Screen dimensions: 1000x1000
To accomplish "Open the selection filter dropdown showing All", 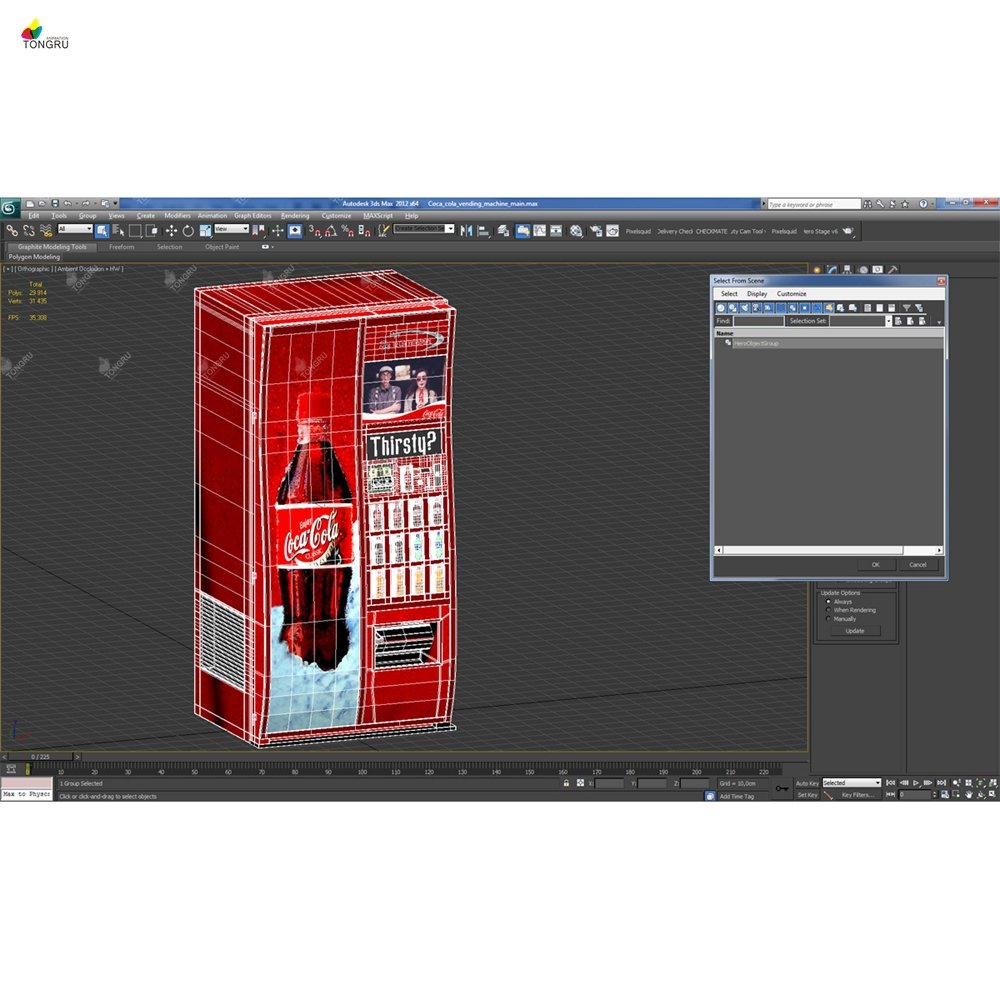I will point(75,229).
